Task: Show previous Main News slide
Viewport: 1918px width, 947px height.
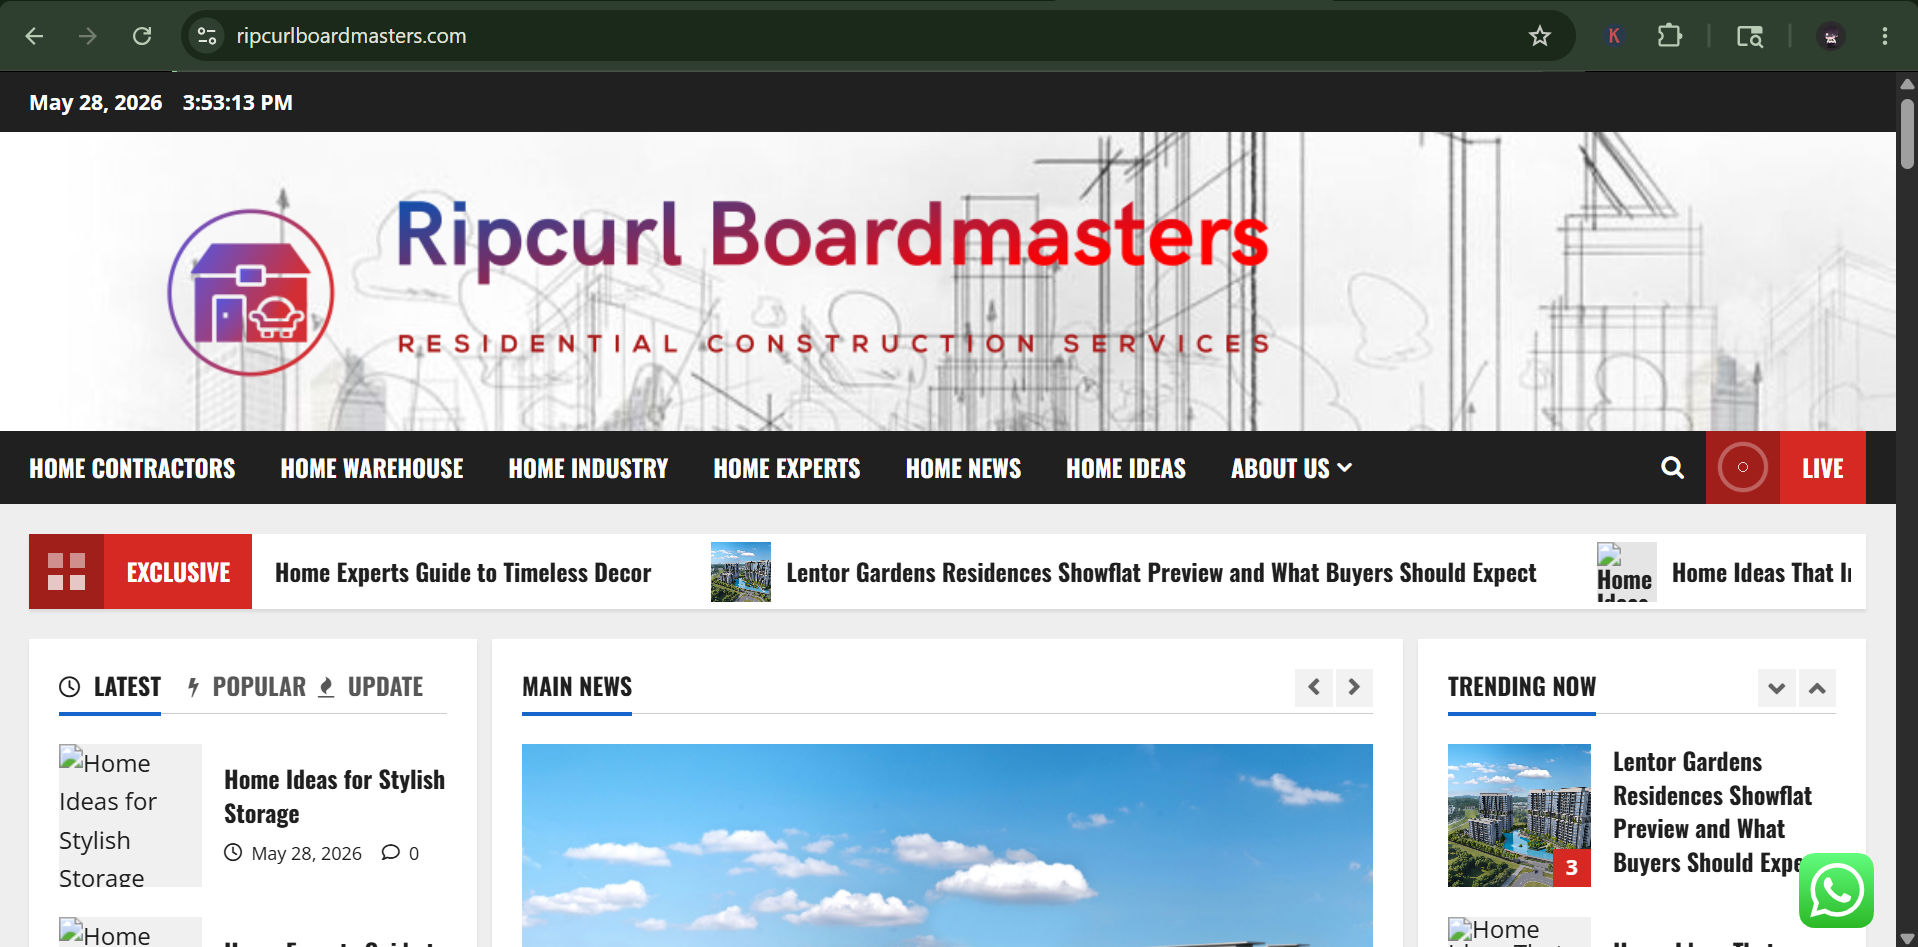Action: (x=1314, y=687)
